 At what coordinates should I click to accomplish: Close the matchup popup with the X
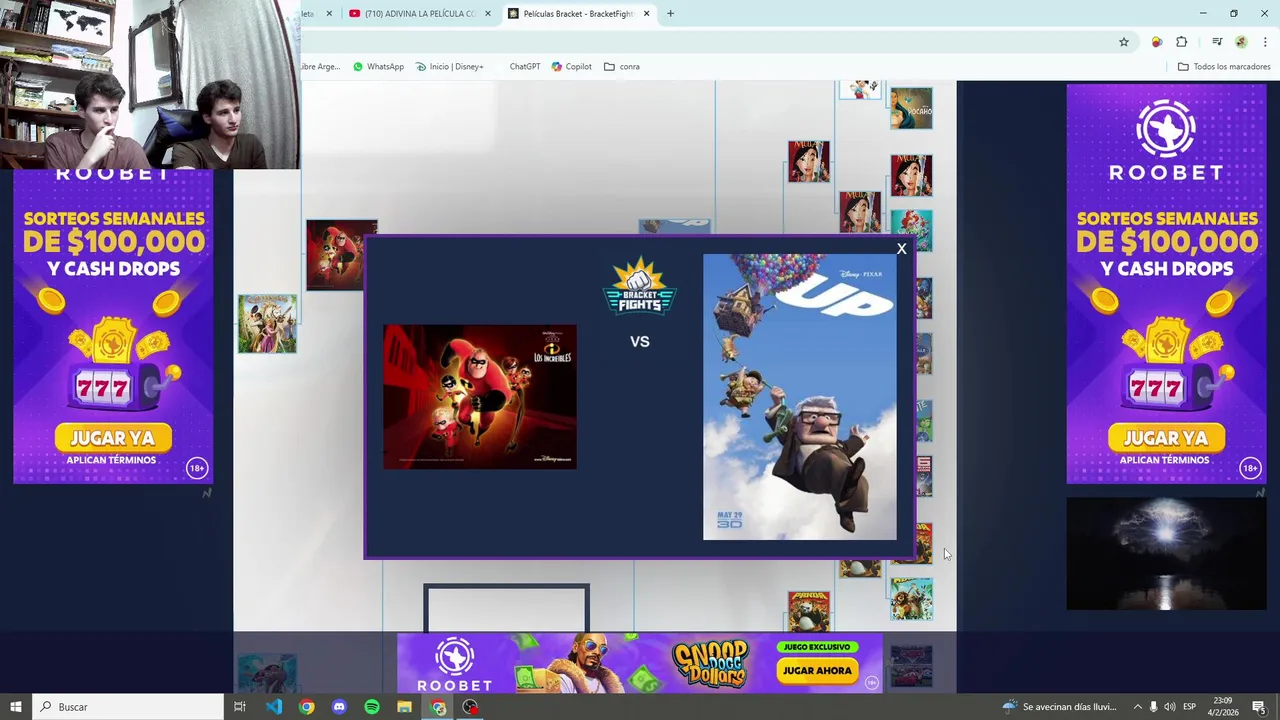click(x=901, y=249)
